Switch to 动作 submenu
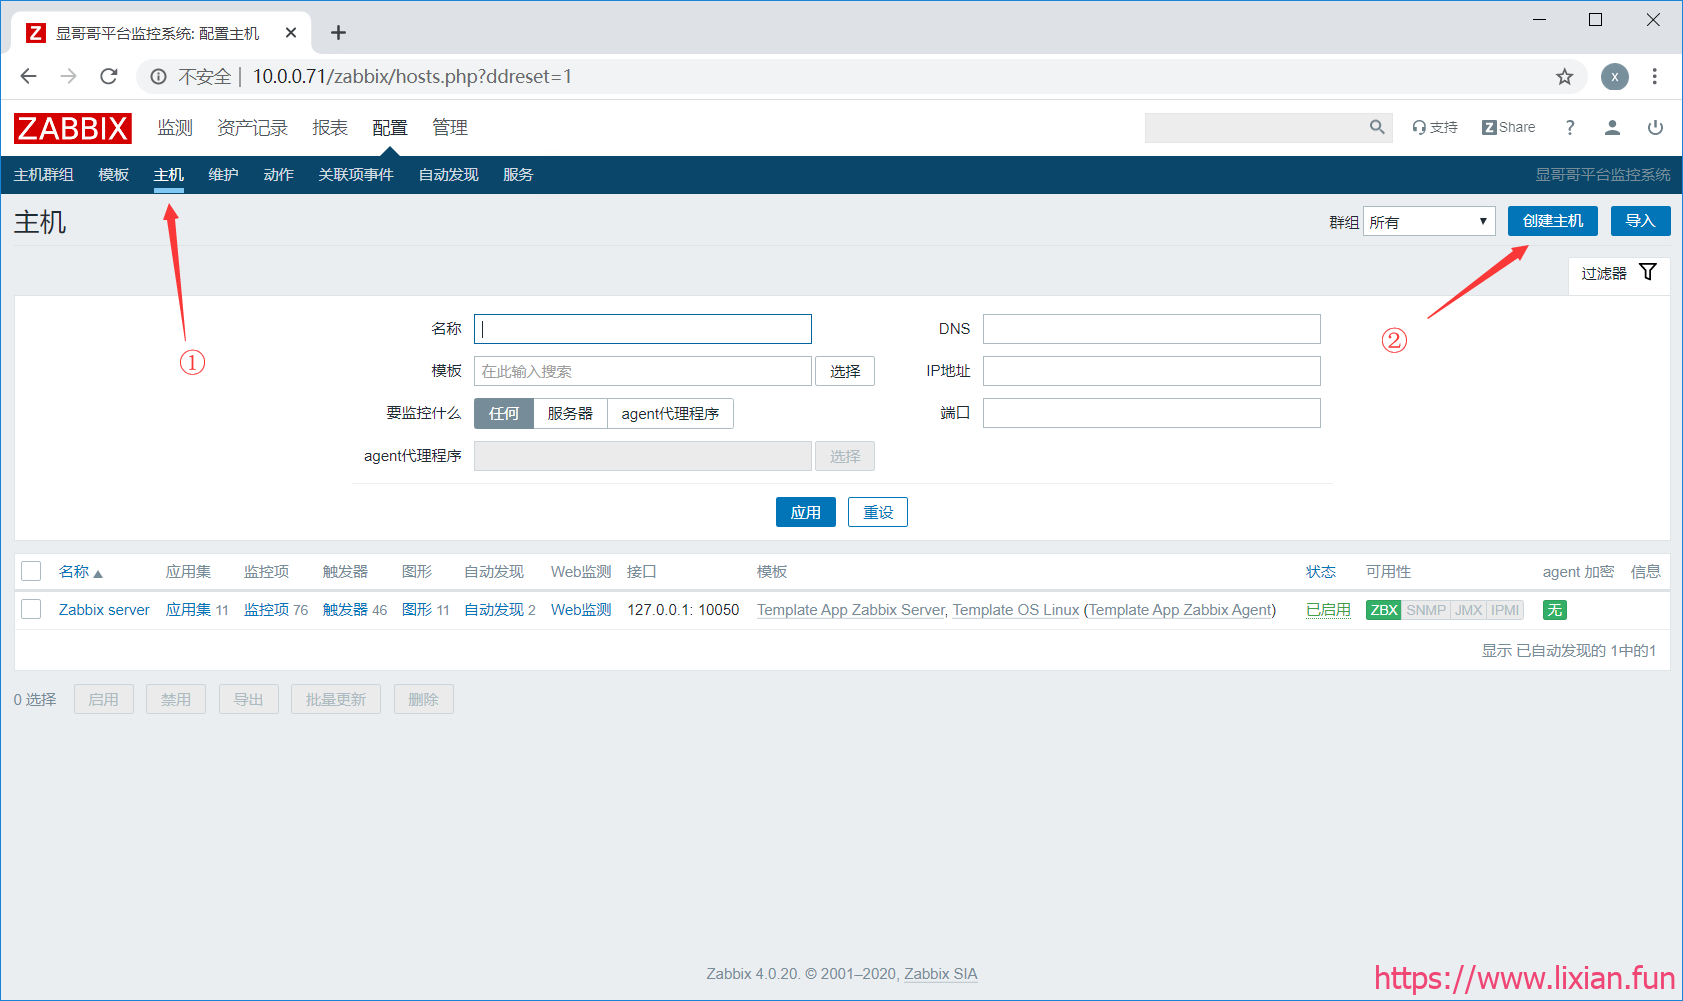This screenshot has width=1683, height=1001. (x=279, y=175)
